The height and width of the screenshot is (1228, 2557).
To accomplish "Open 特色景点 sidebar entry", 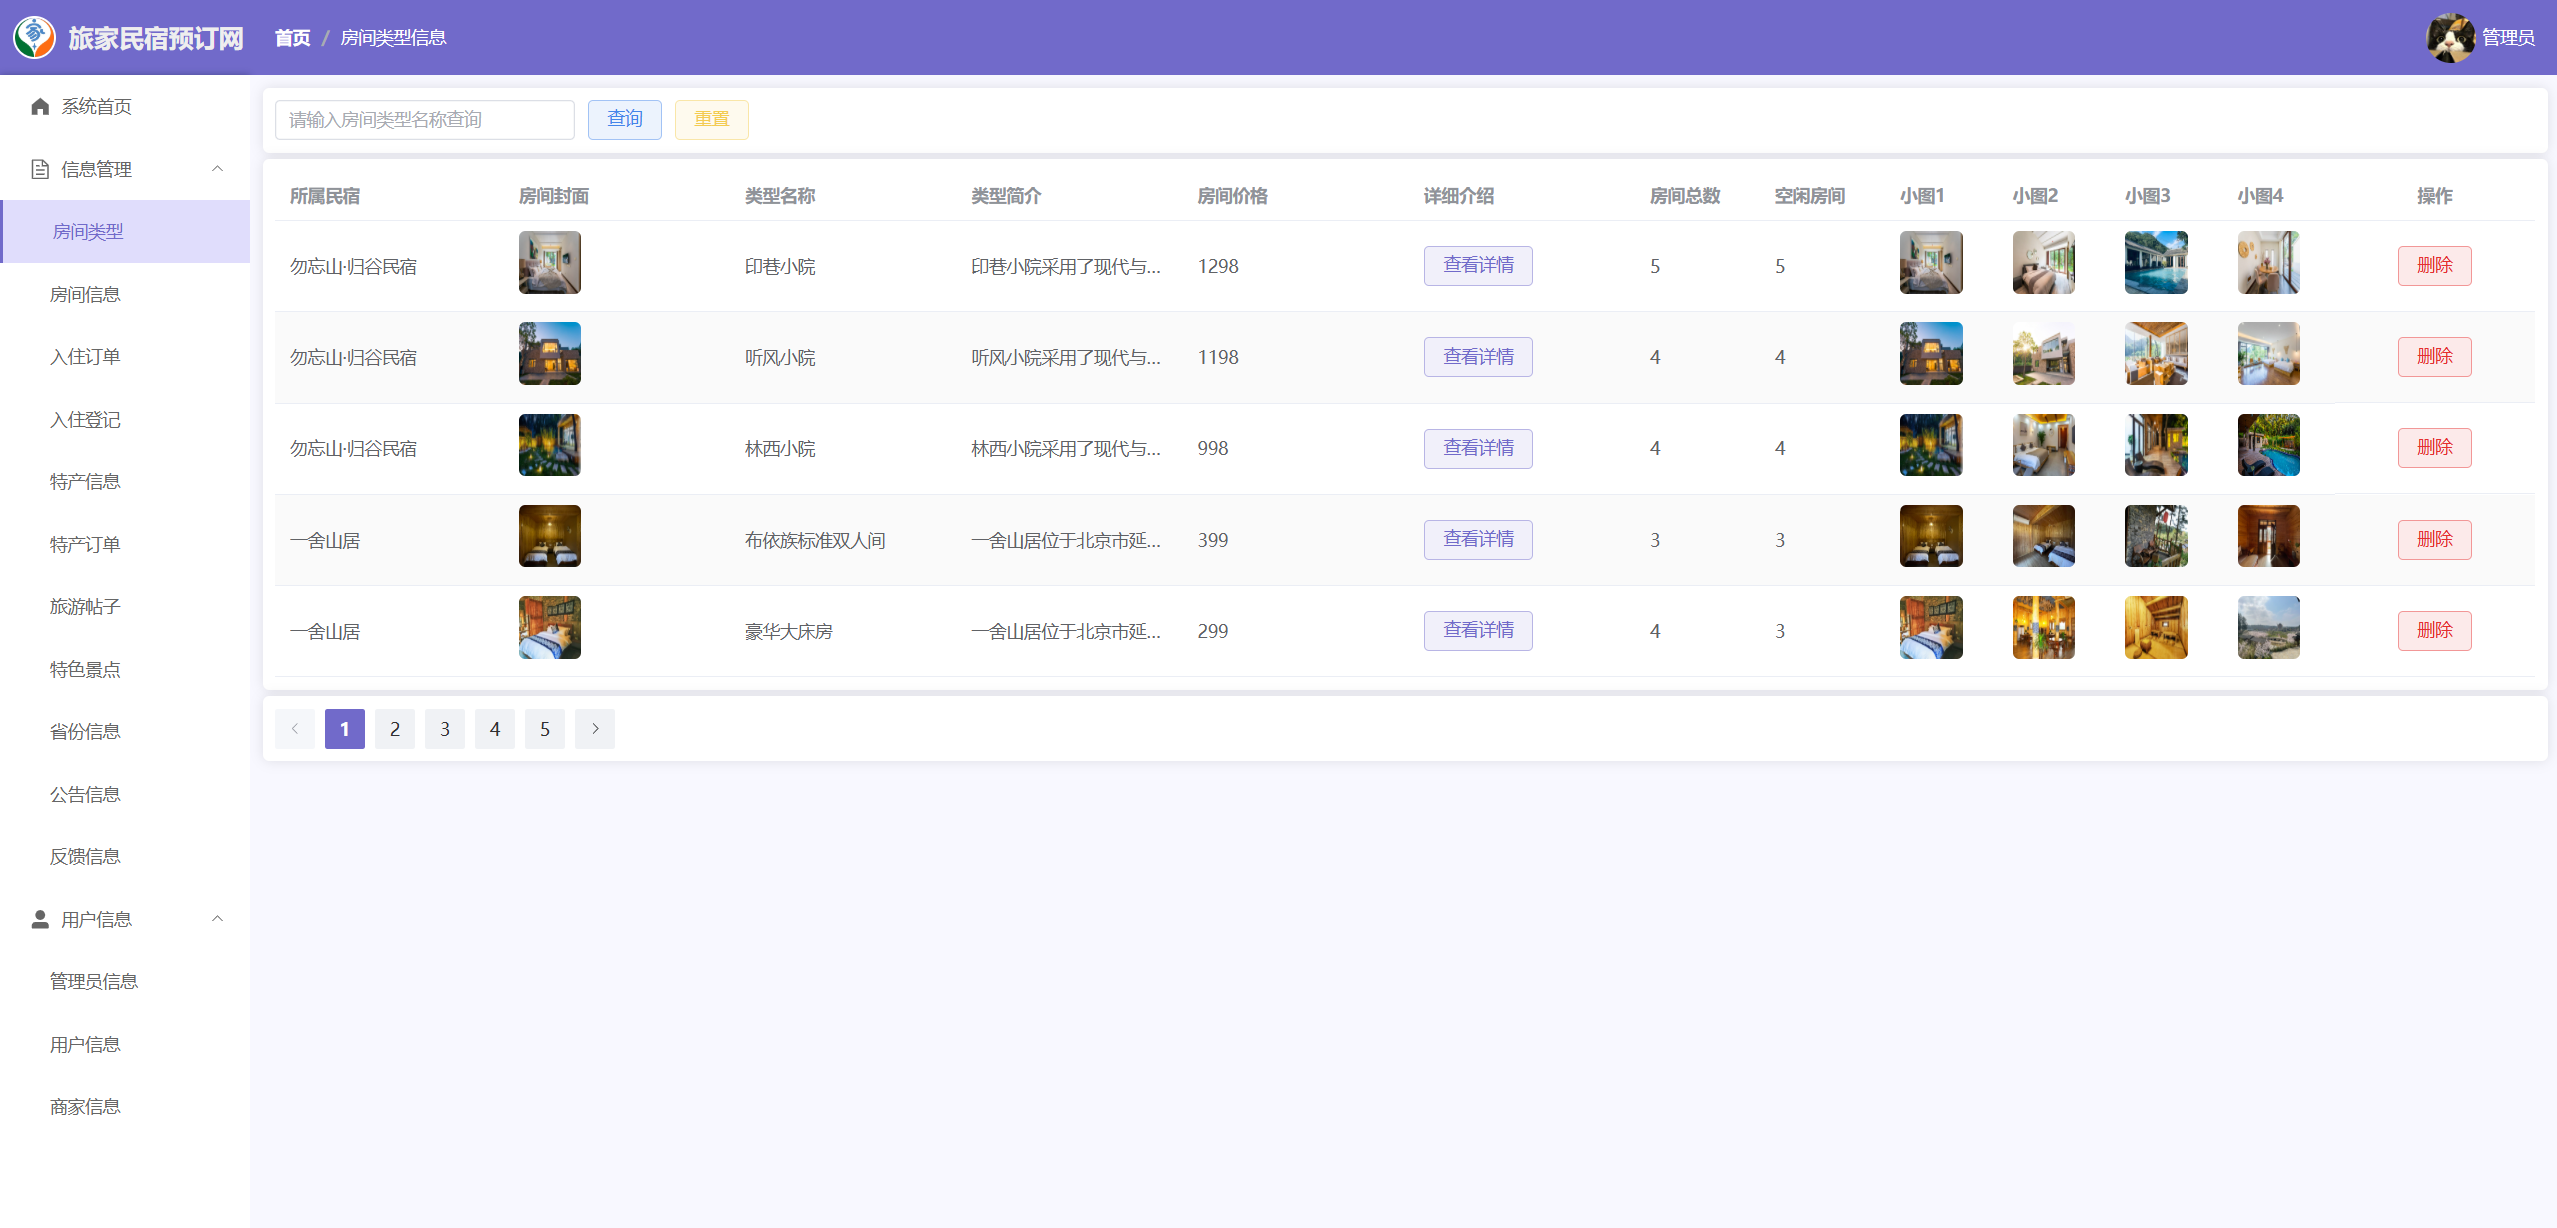I will [85, 669].
